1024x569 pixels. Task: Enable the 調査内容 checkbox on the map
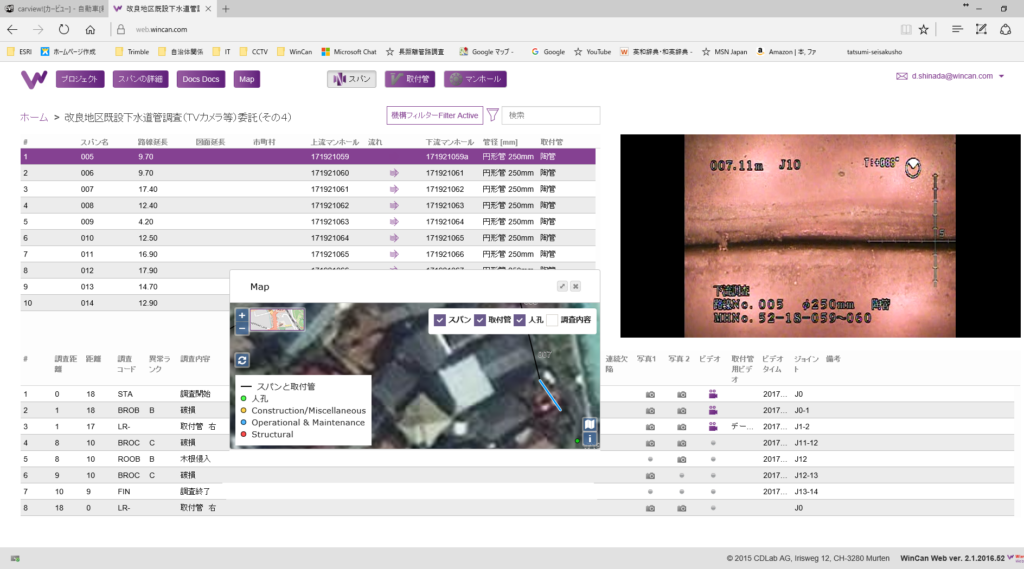[x=552, y=320]
